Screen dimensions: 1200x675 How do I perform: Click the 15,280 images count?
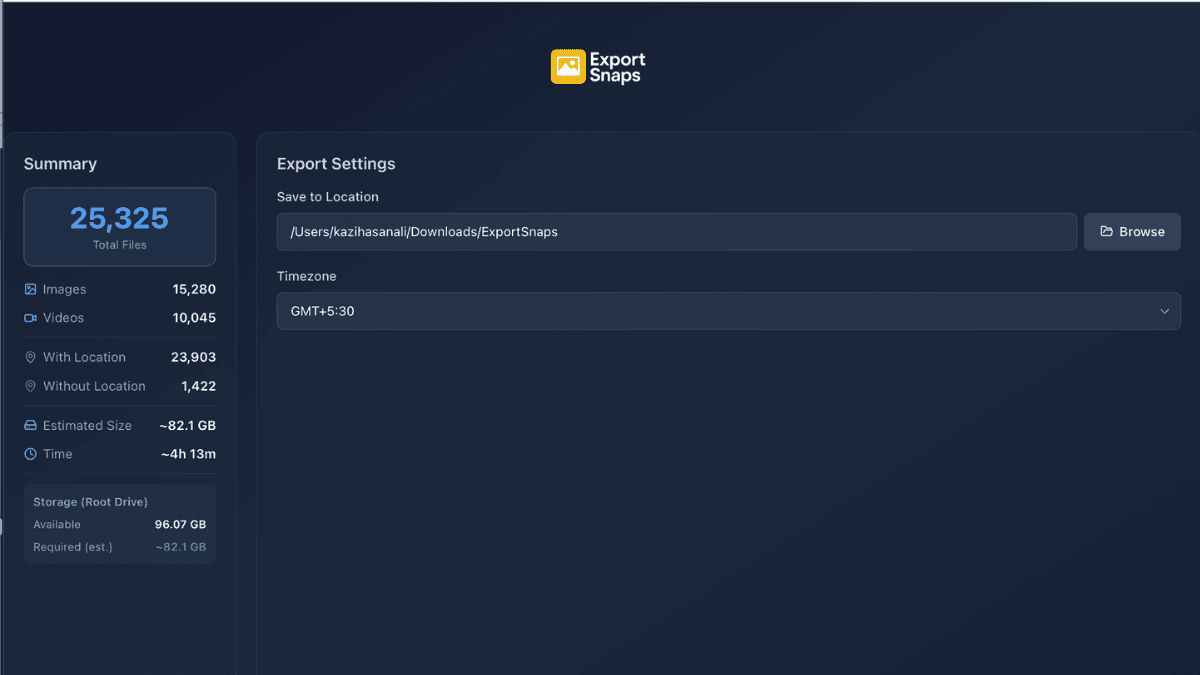[x=194, y=289]
